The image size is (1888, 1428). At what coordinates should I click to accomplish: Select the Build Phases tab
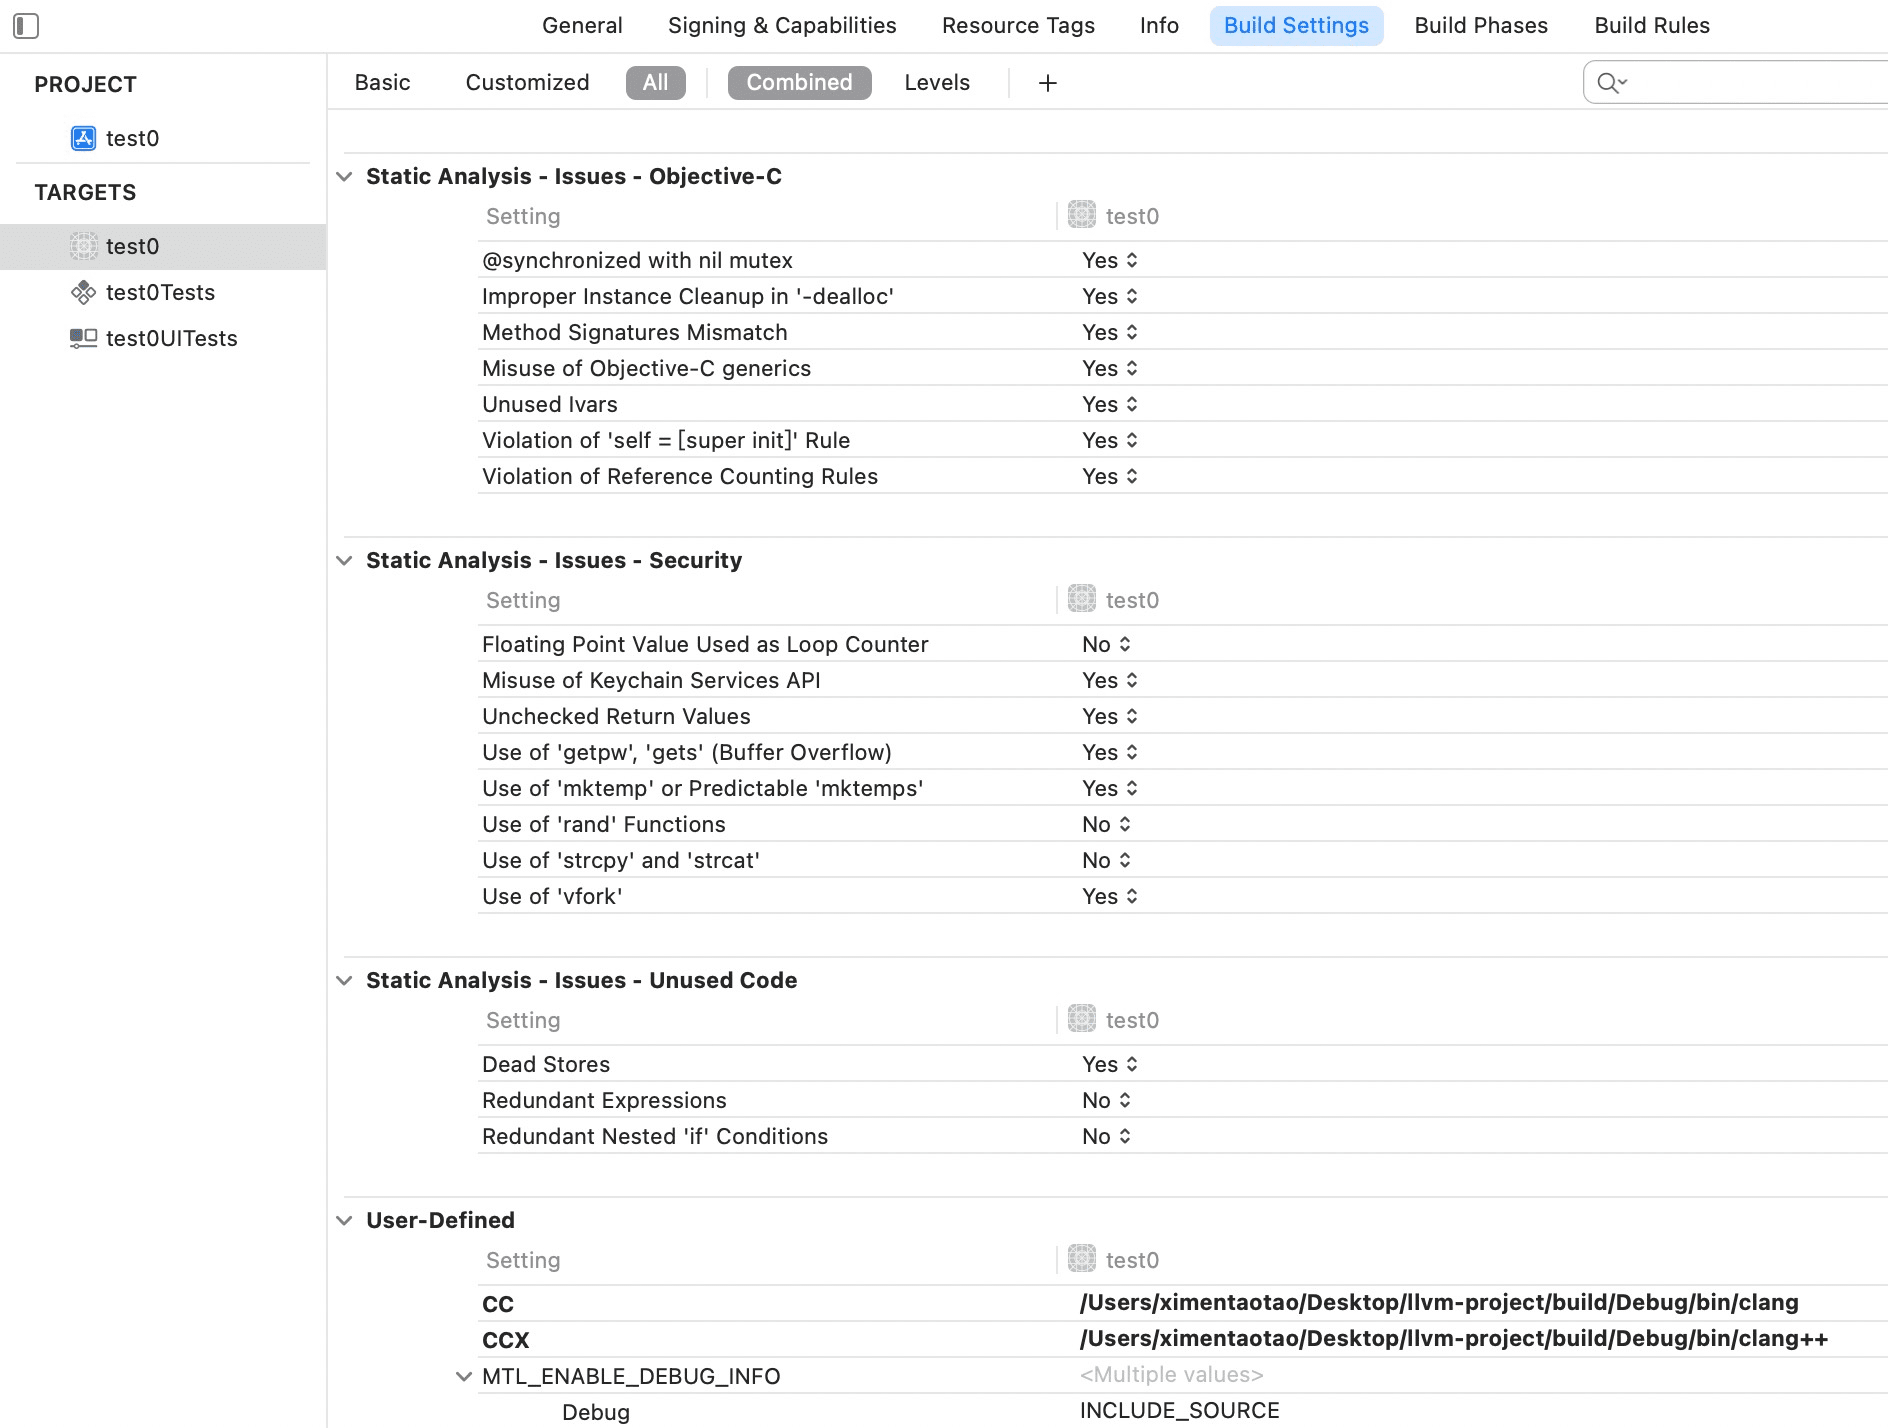[1481, 26]
